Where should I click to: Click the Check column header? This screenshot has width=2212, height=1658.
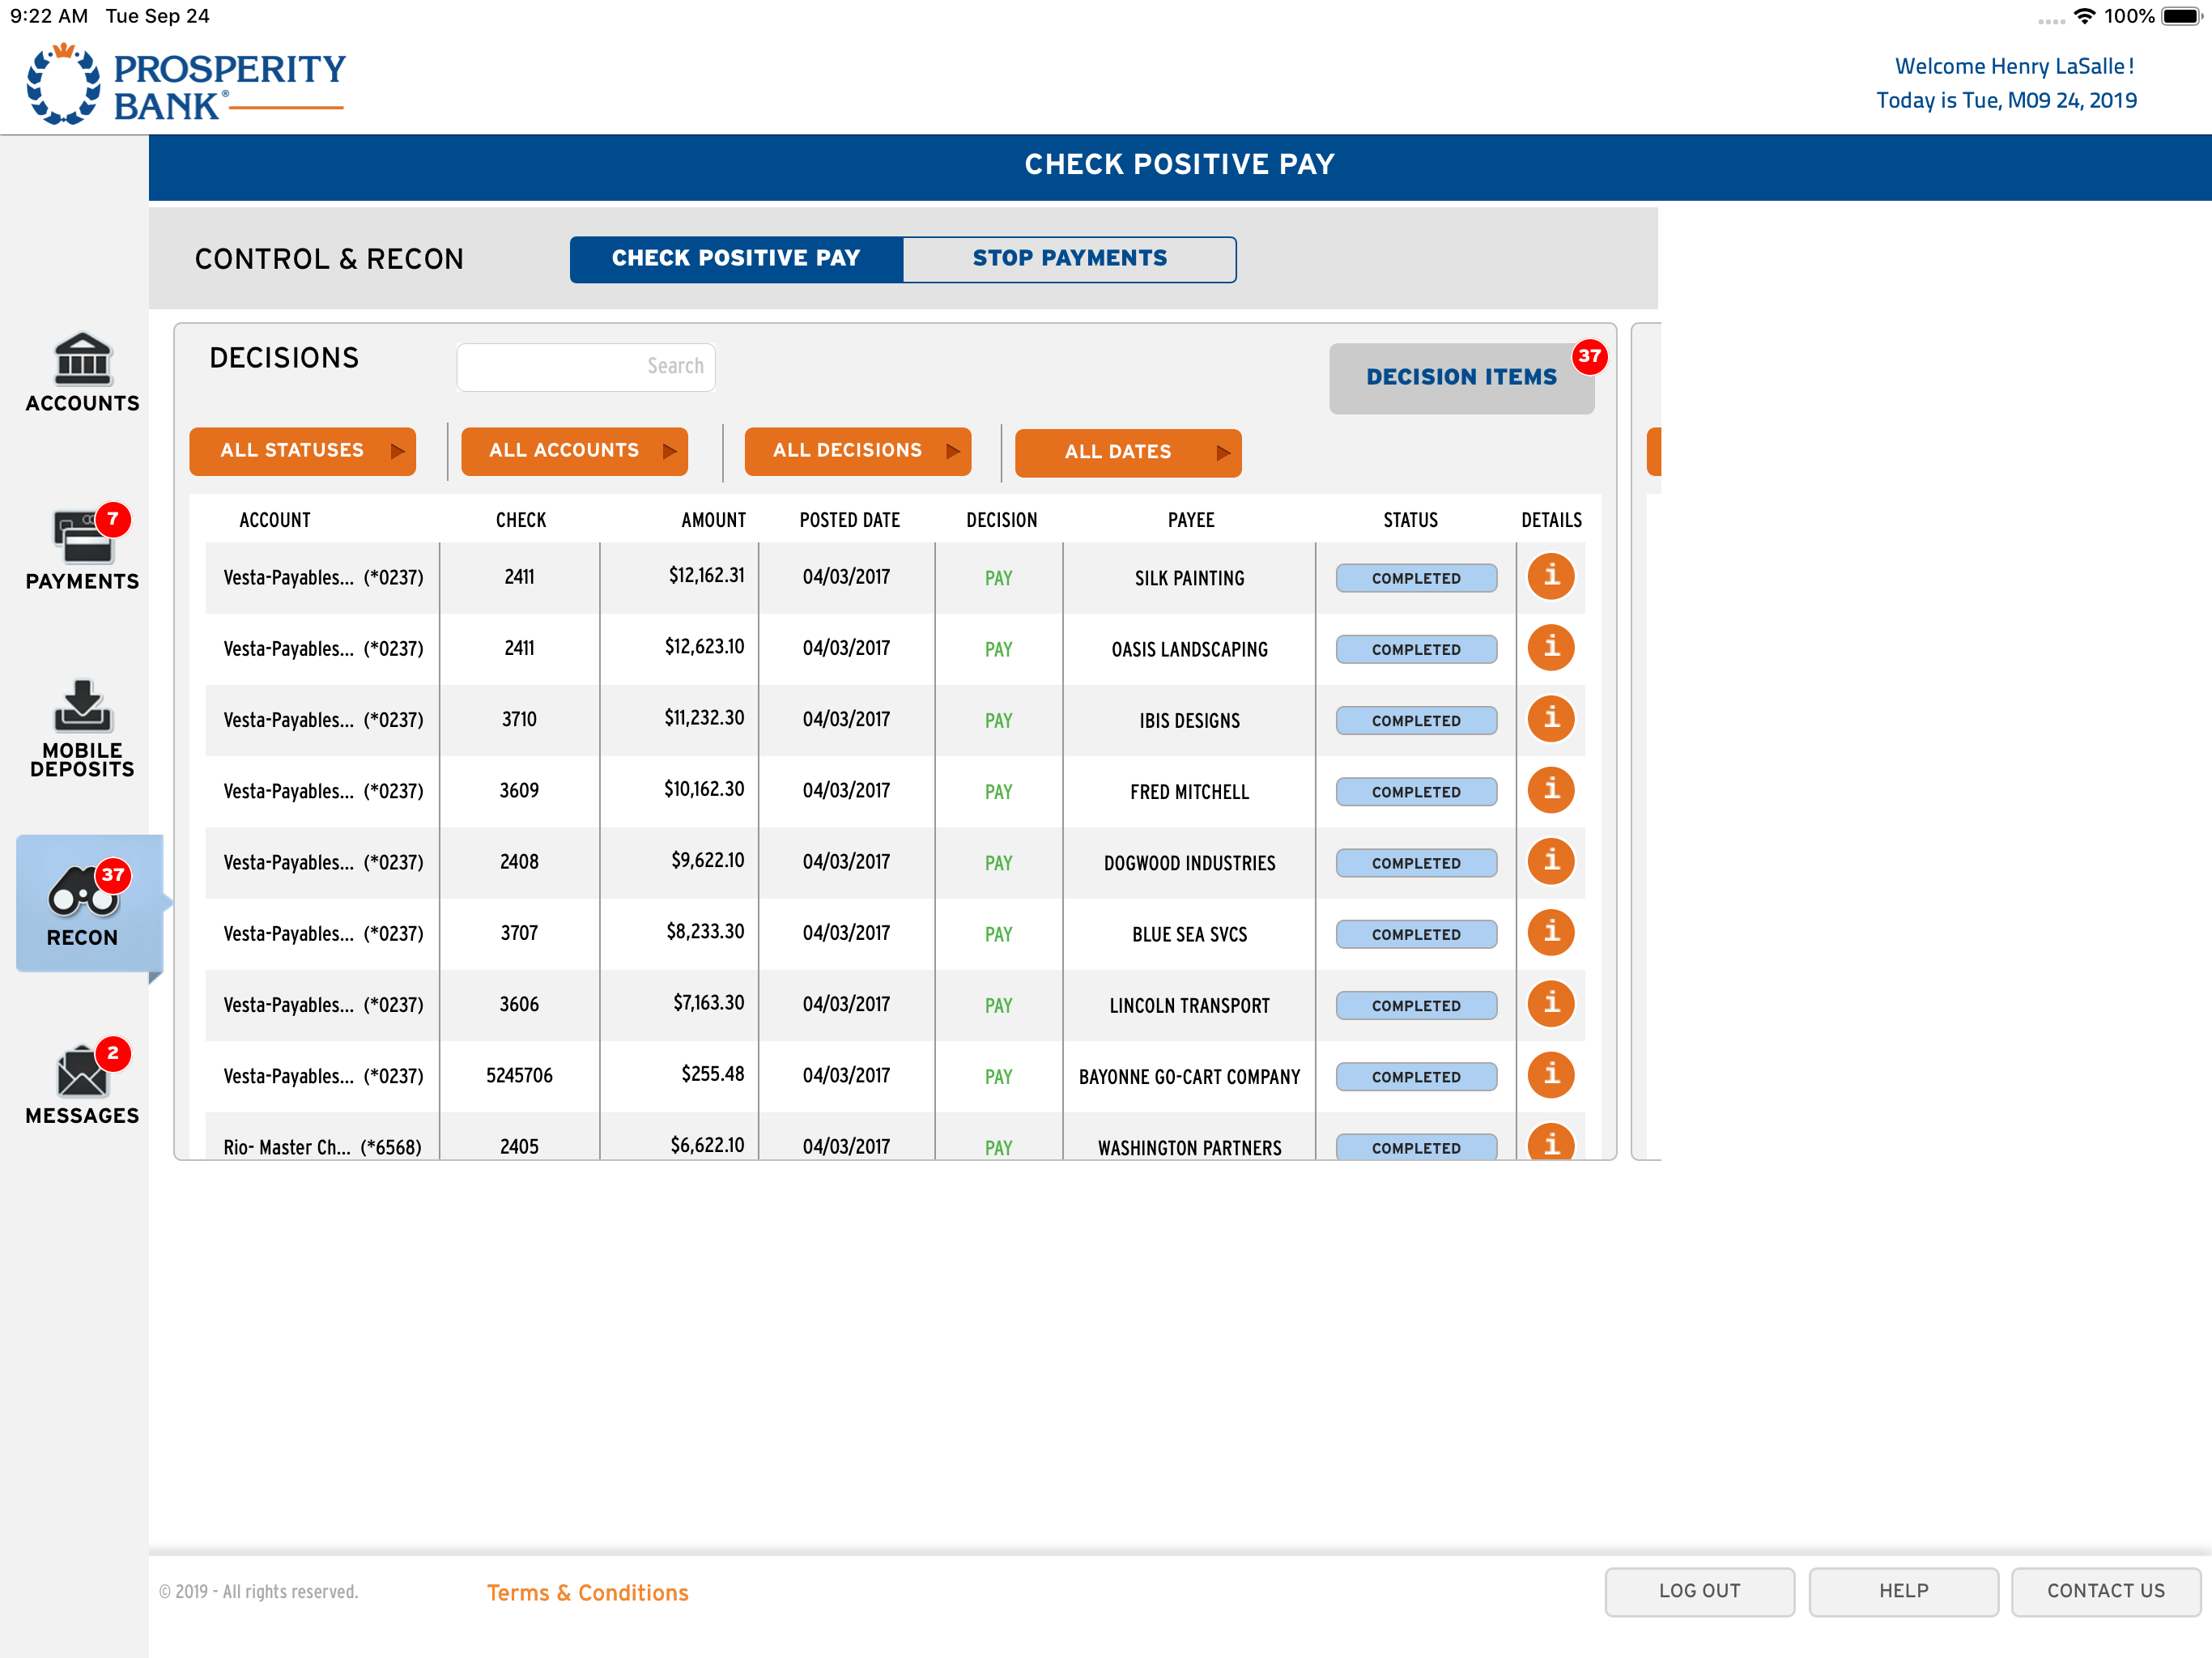pos(521,520)
